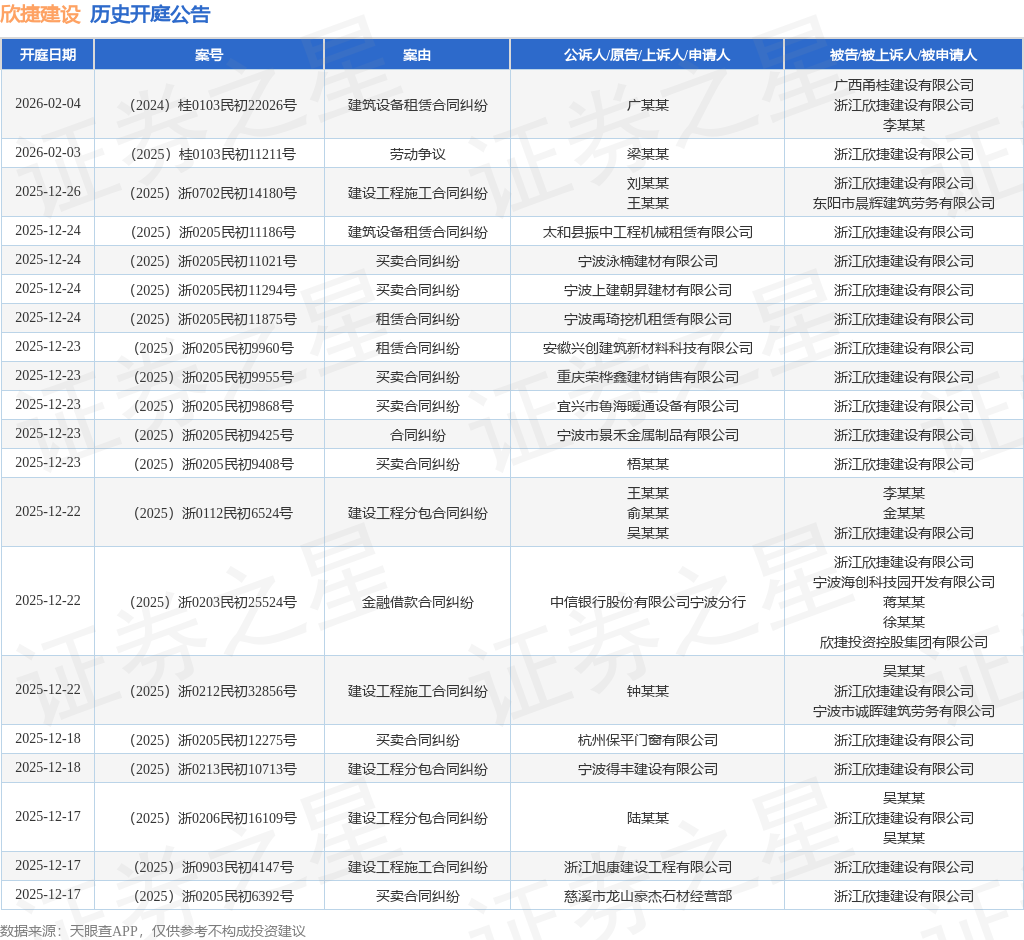Click plaintiff 广某某
This screenshot has width=1024, height=940.
tap(647, 105)
